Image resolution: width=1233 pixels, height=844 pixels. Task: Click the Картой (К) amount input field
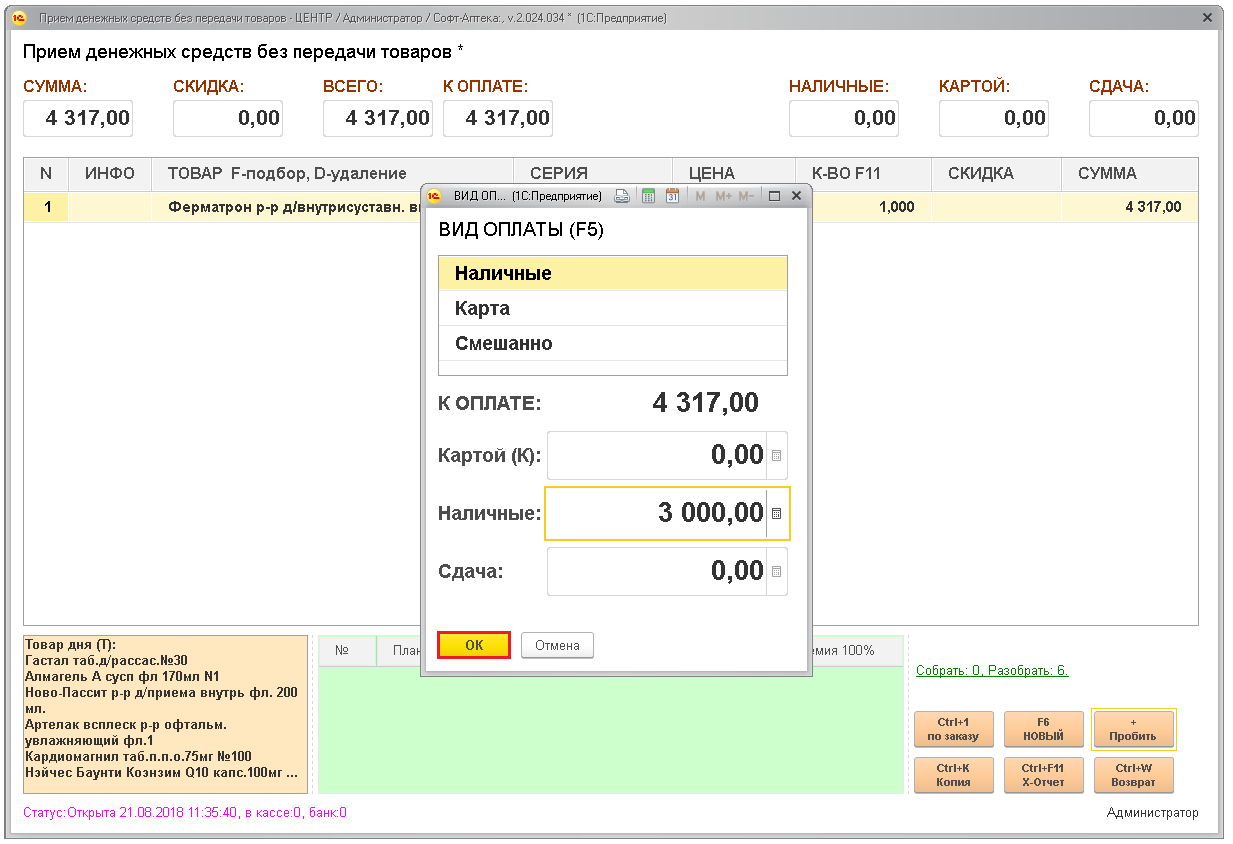pos(655,456)
